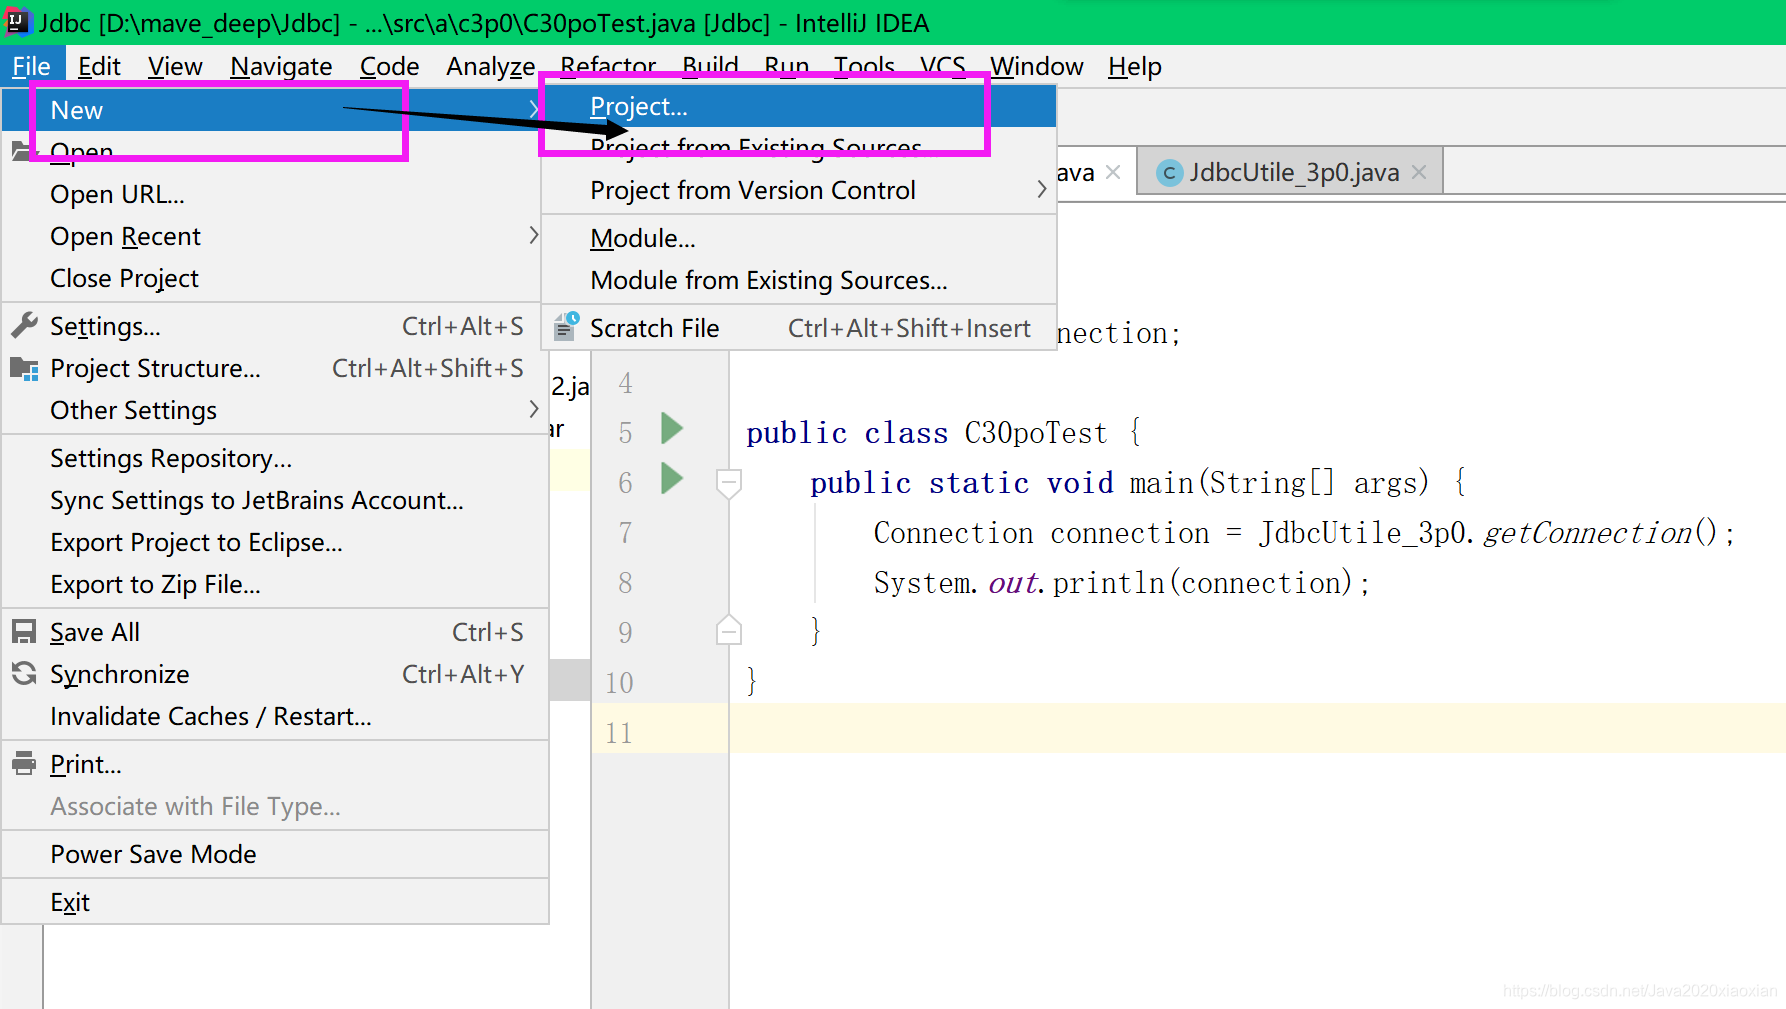Open the Window menu
1786x1009 pixels.
(1037, 67)
